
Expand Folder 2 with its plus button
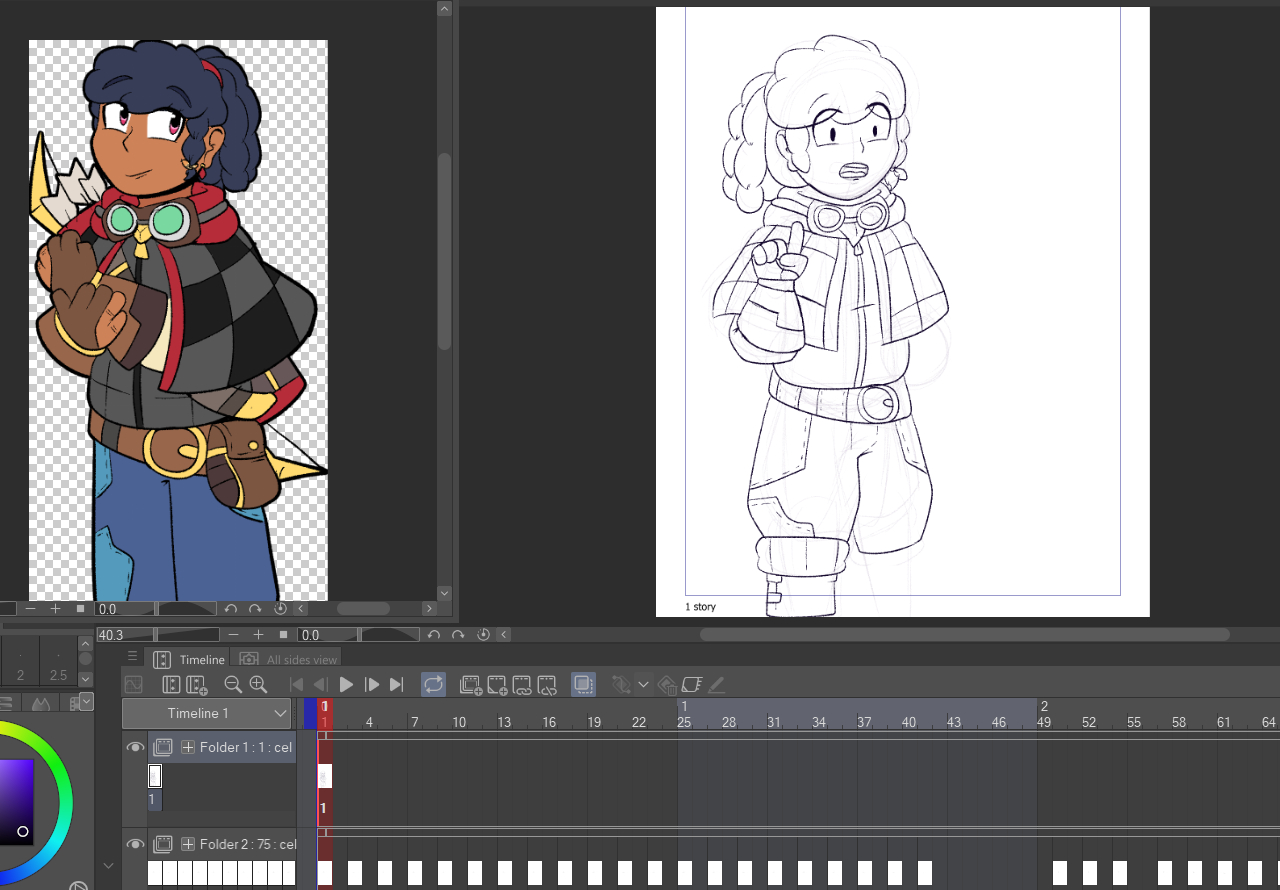[187, 844]
